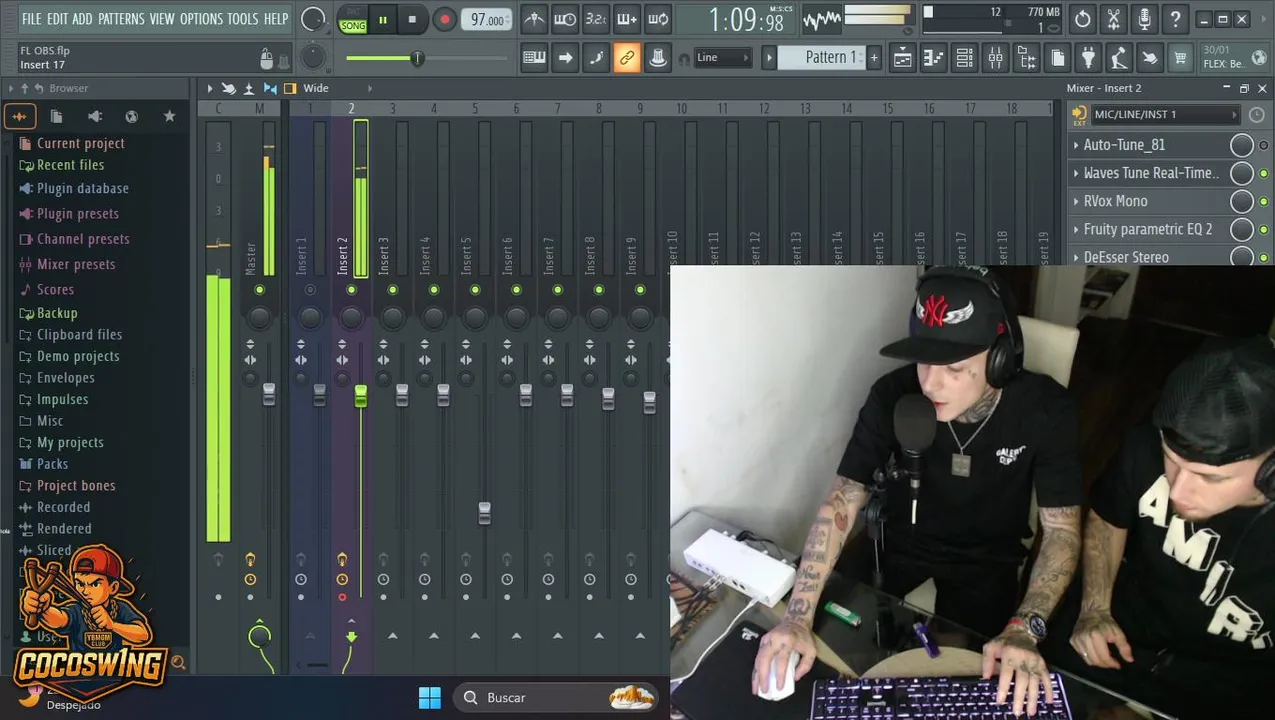
Task: Open the browser view icon
Action: point(1026,58)
